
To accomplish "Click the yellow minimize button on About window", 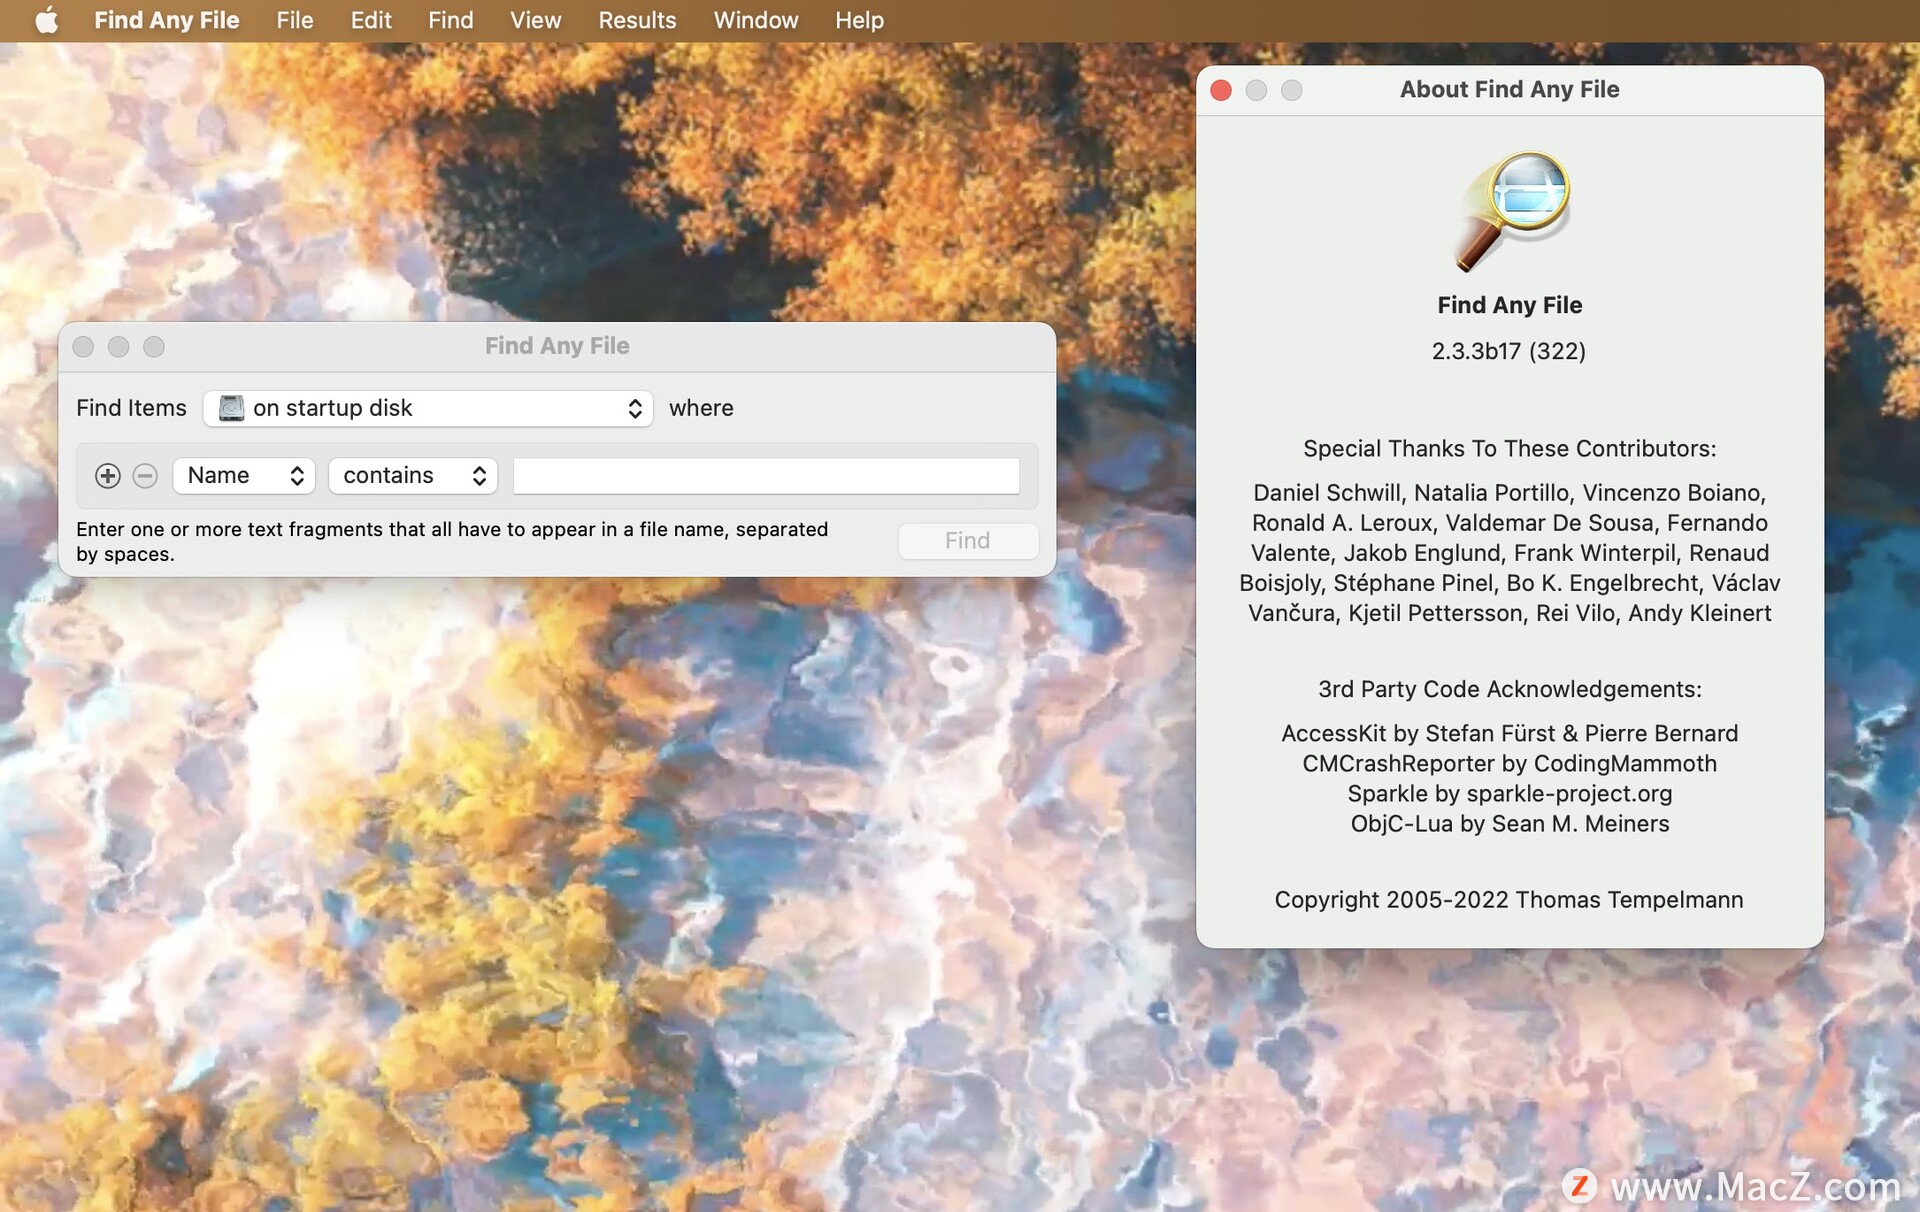I will tap(1253, 88).
